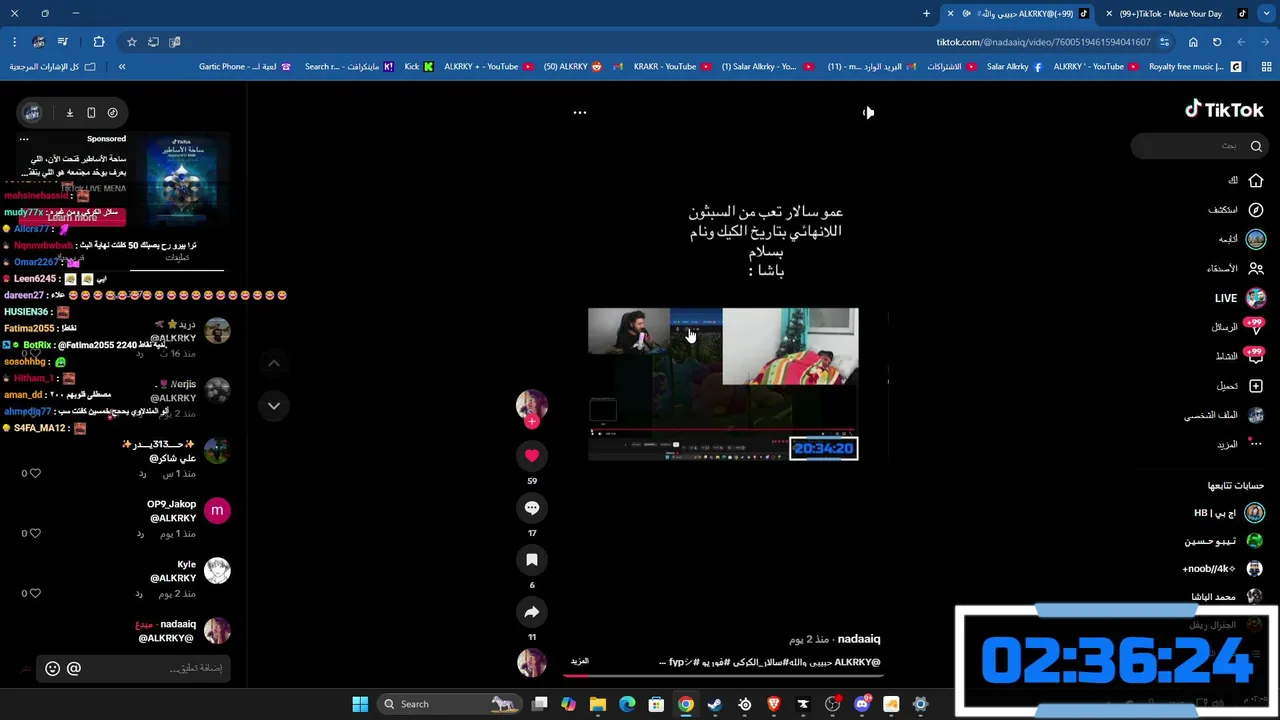Open the Windows Start menu
Screen dimensions: 1280x720
point(360,704)
